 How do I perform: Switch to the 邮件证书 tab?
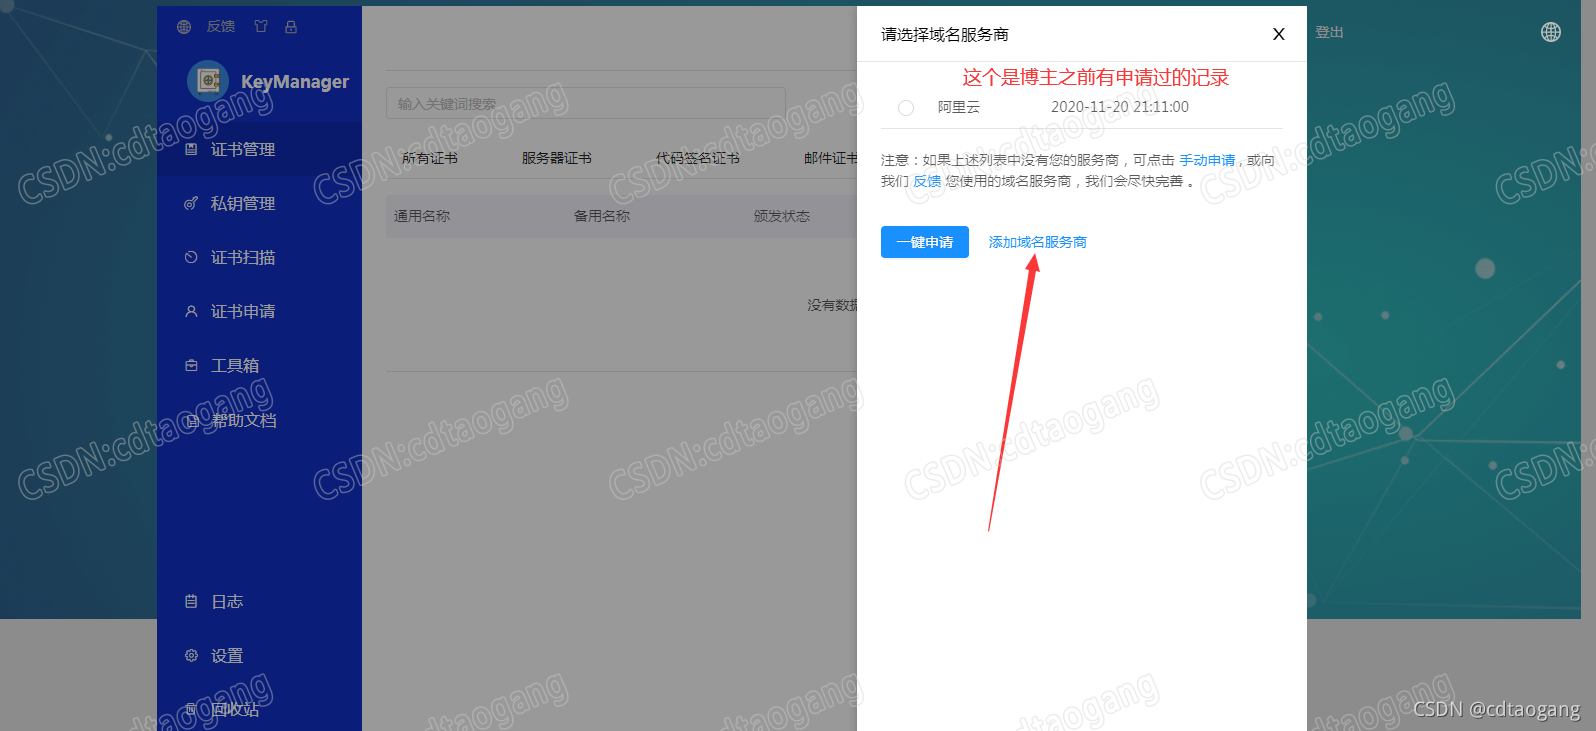(831, 158)
